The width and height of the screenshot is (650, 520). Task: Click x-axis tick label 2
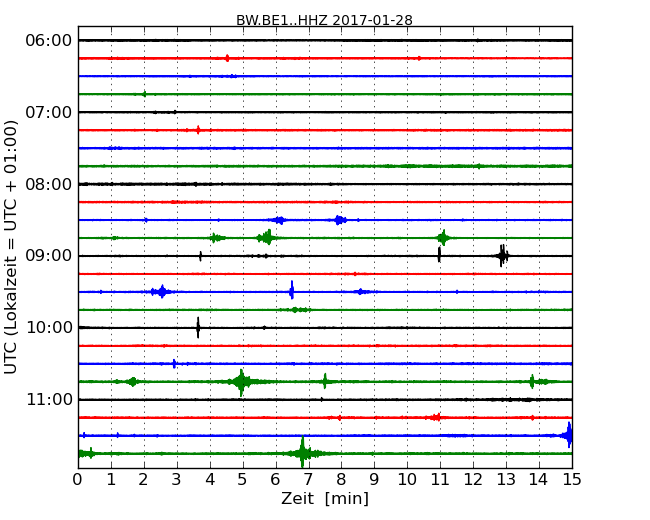click(144, 480)
